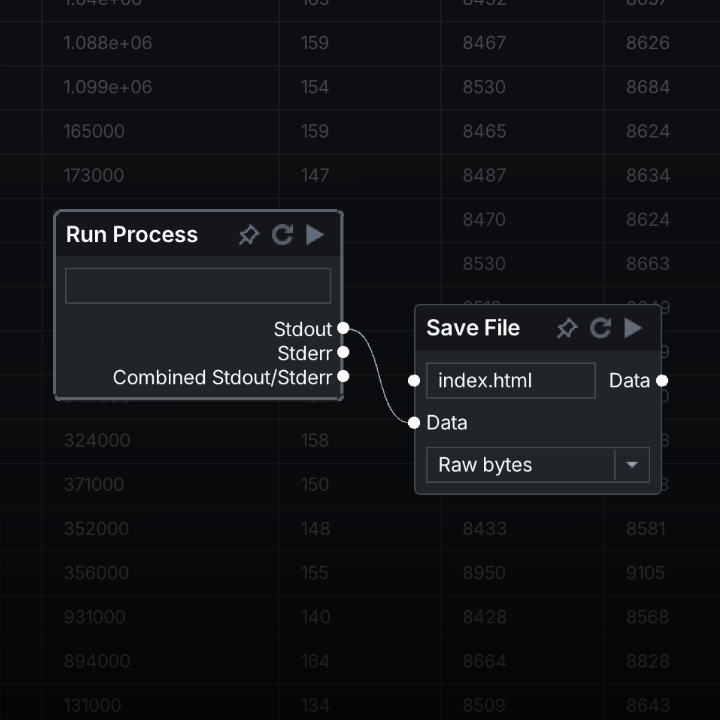This screenshot has height=720, width=720.
Task: Refresh the Save File node
Action: point(600,328)
